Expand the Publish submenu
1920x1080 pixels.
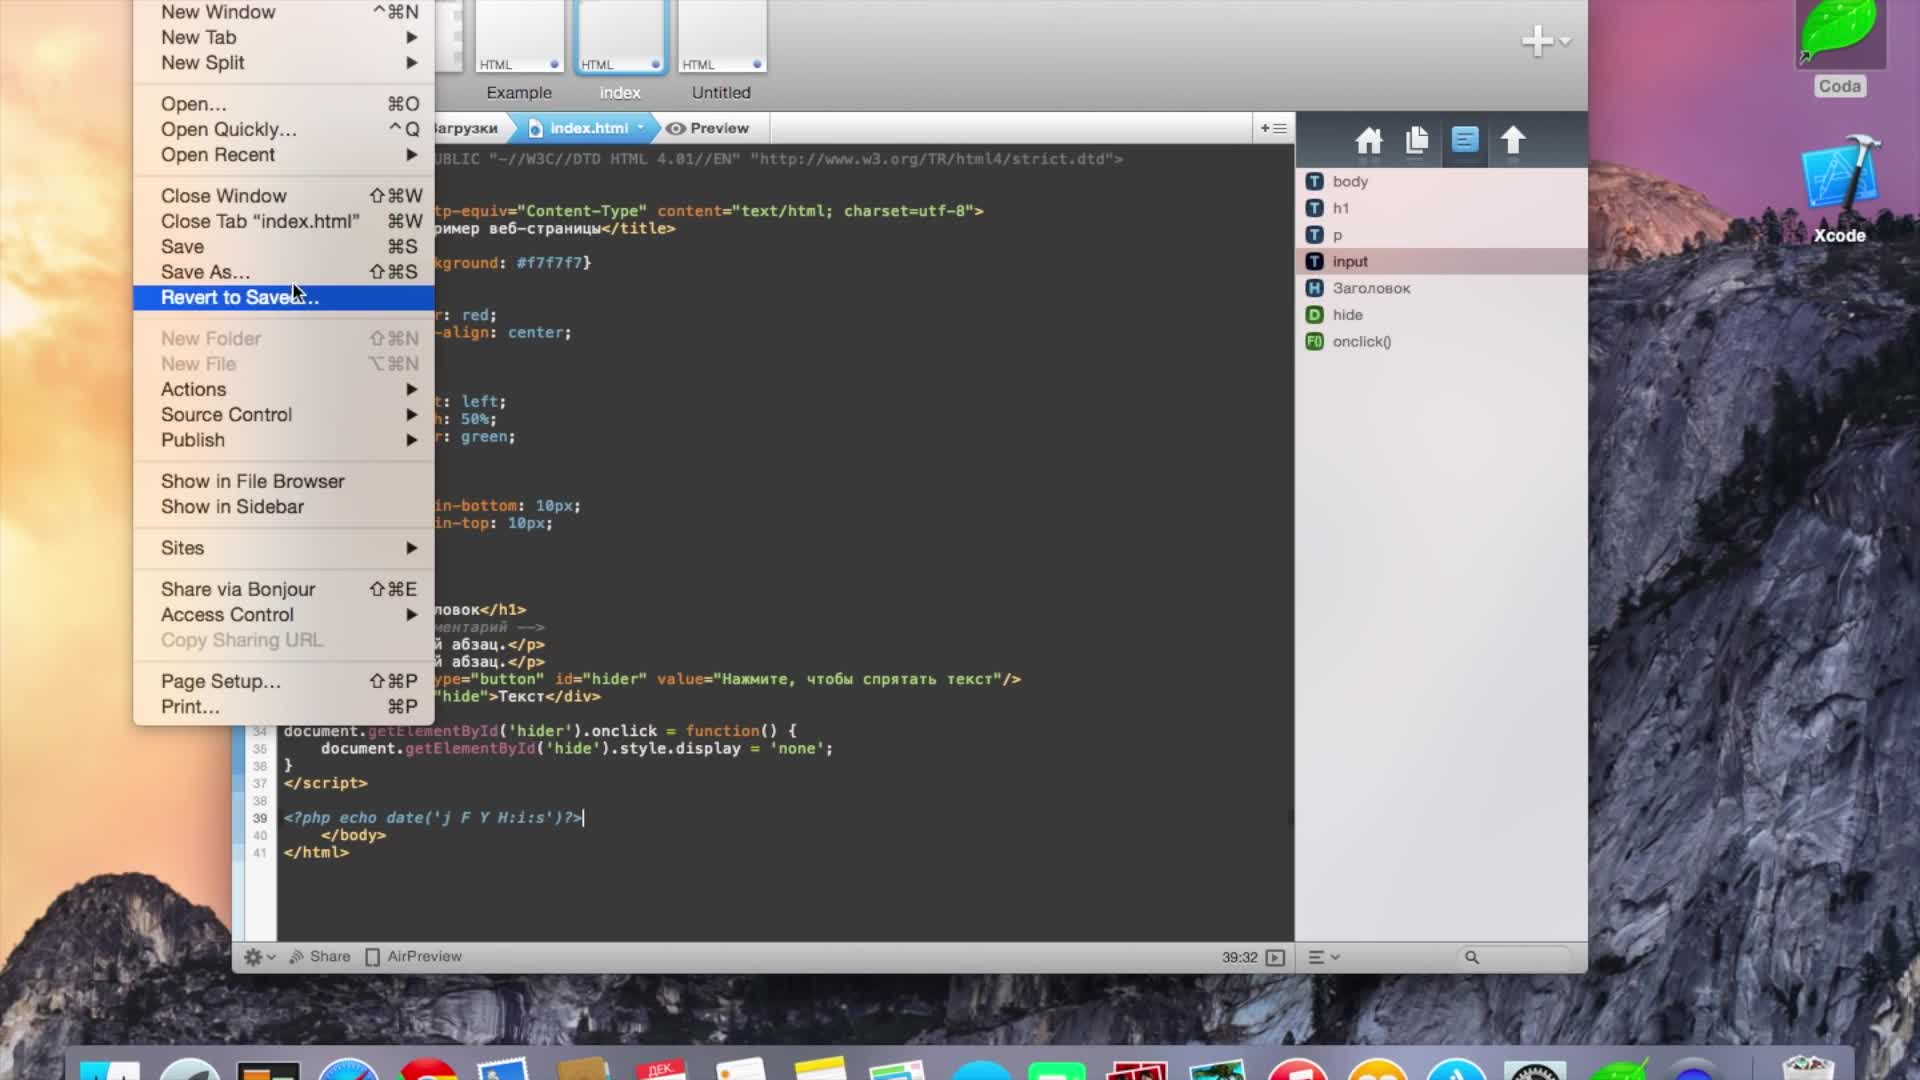[284, 440]
